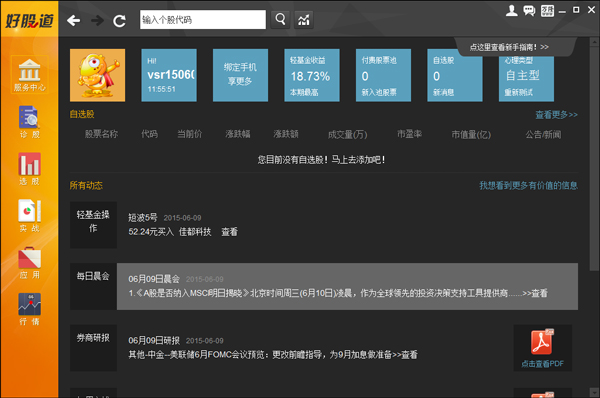
Task: Click the 佳都科技 stock name
Action: (195, 232)
